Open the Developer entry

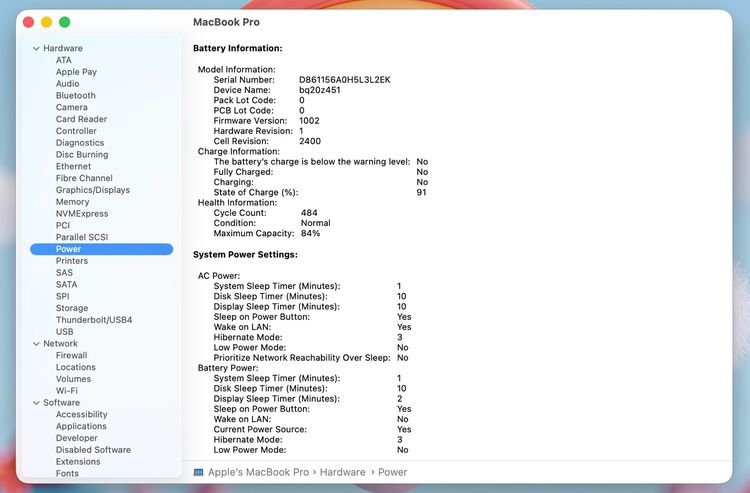click(x=77, y=438)
